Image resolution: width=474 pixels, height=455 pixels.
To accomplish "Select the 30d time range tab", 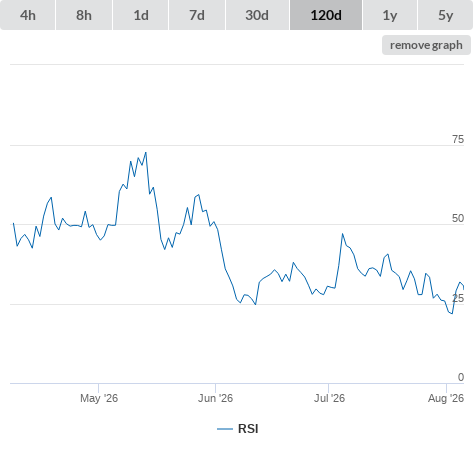I will click(x=257, y=15).
